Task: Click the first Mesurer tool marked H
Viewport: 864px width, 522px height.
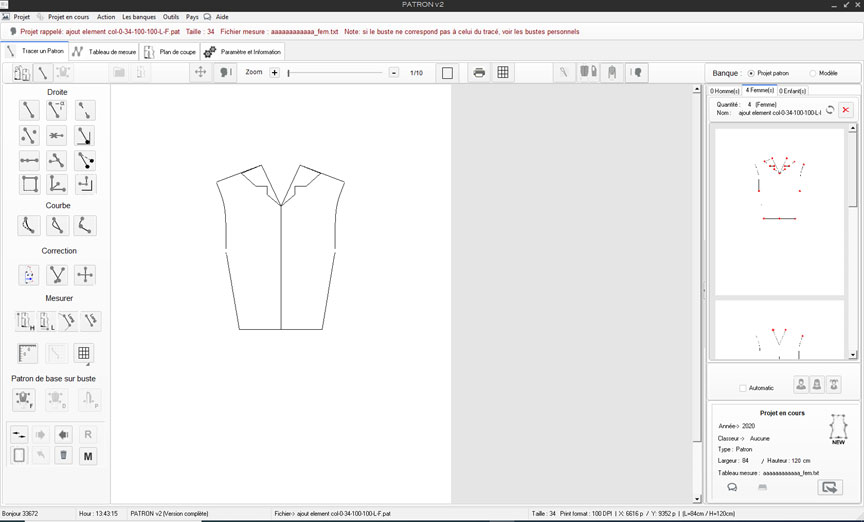Action: pyautogui.click(x=25, y=321)
